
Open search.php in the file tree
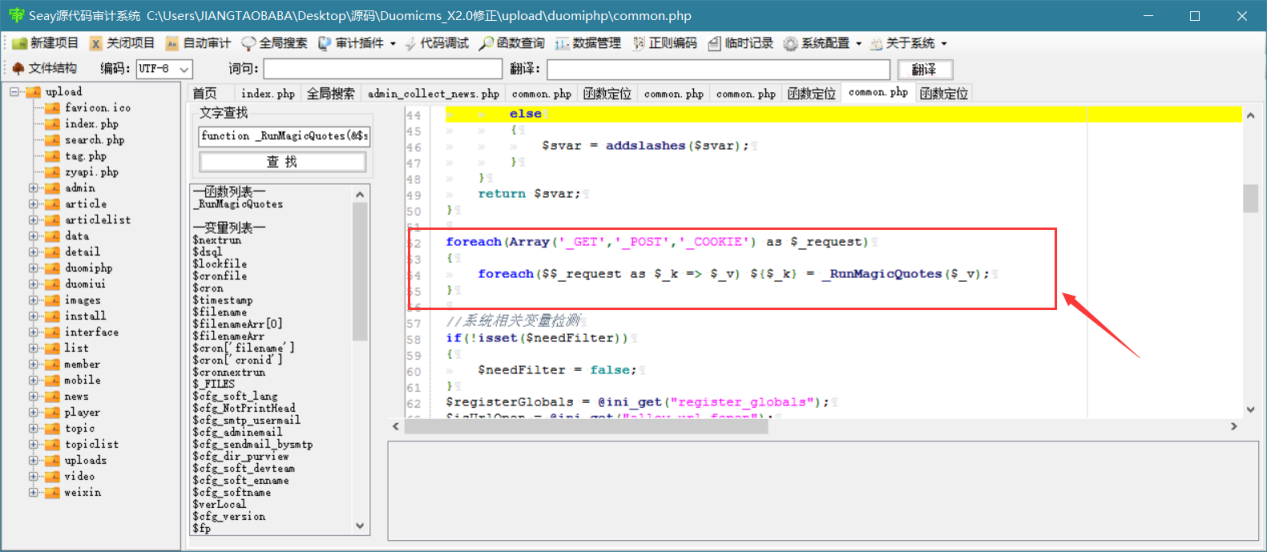[94, 139]
